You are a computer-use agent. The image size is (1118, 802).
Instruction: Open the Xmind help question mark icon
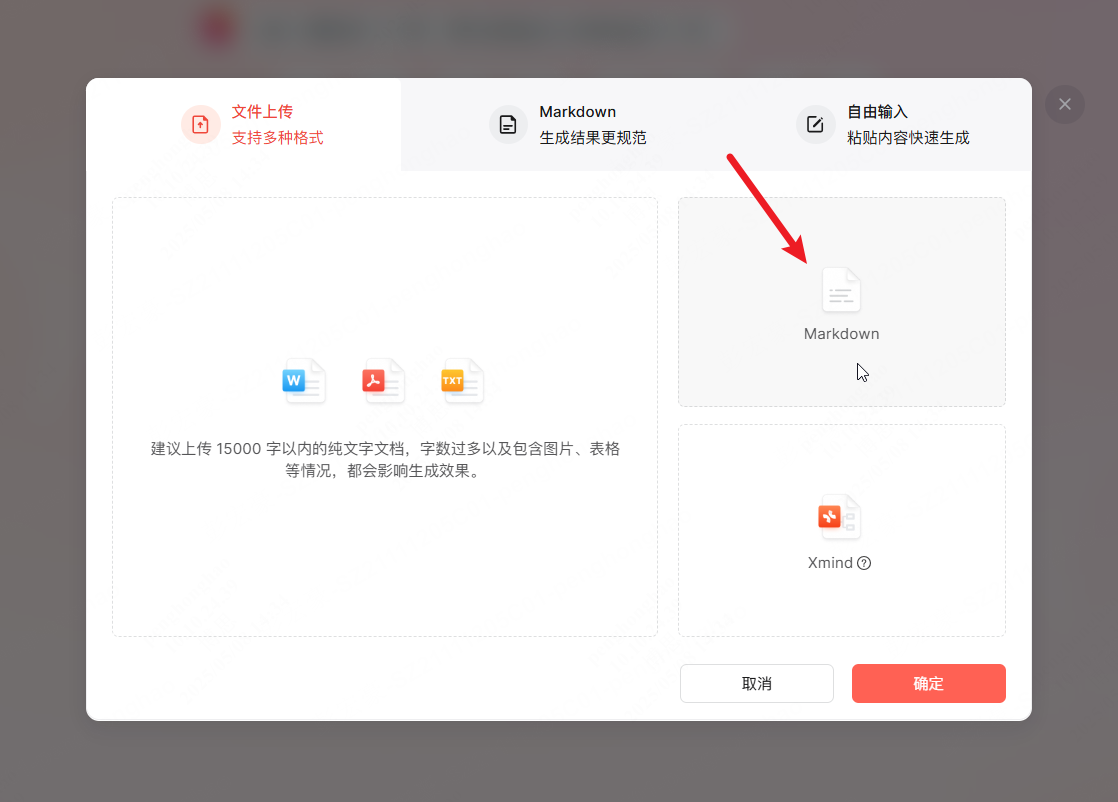[866, 563]
